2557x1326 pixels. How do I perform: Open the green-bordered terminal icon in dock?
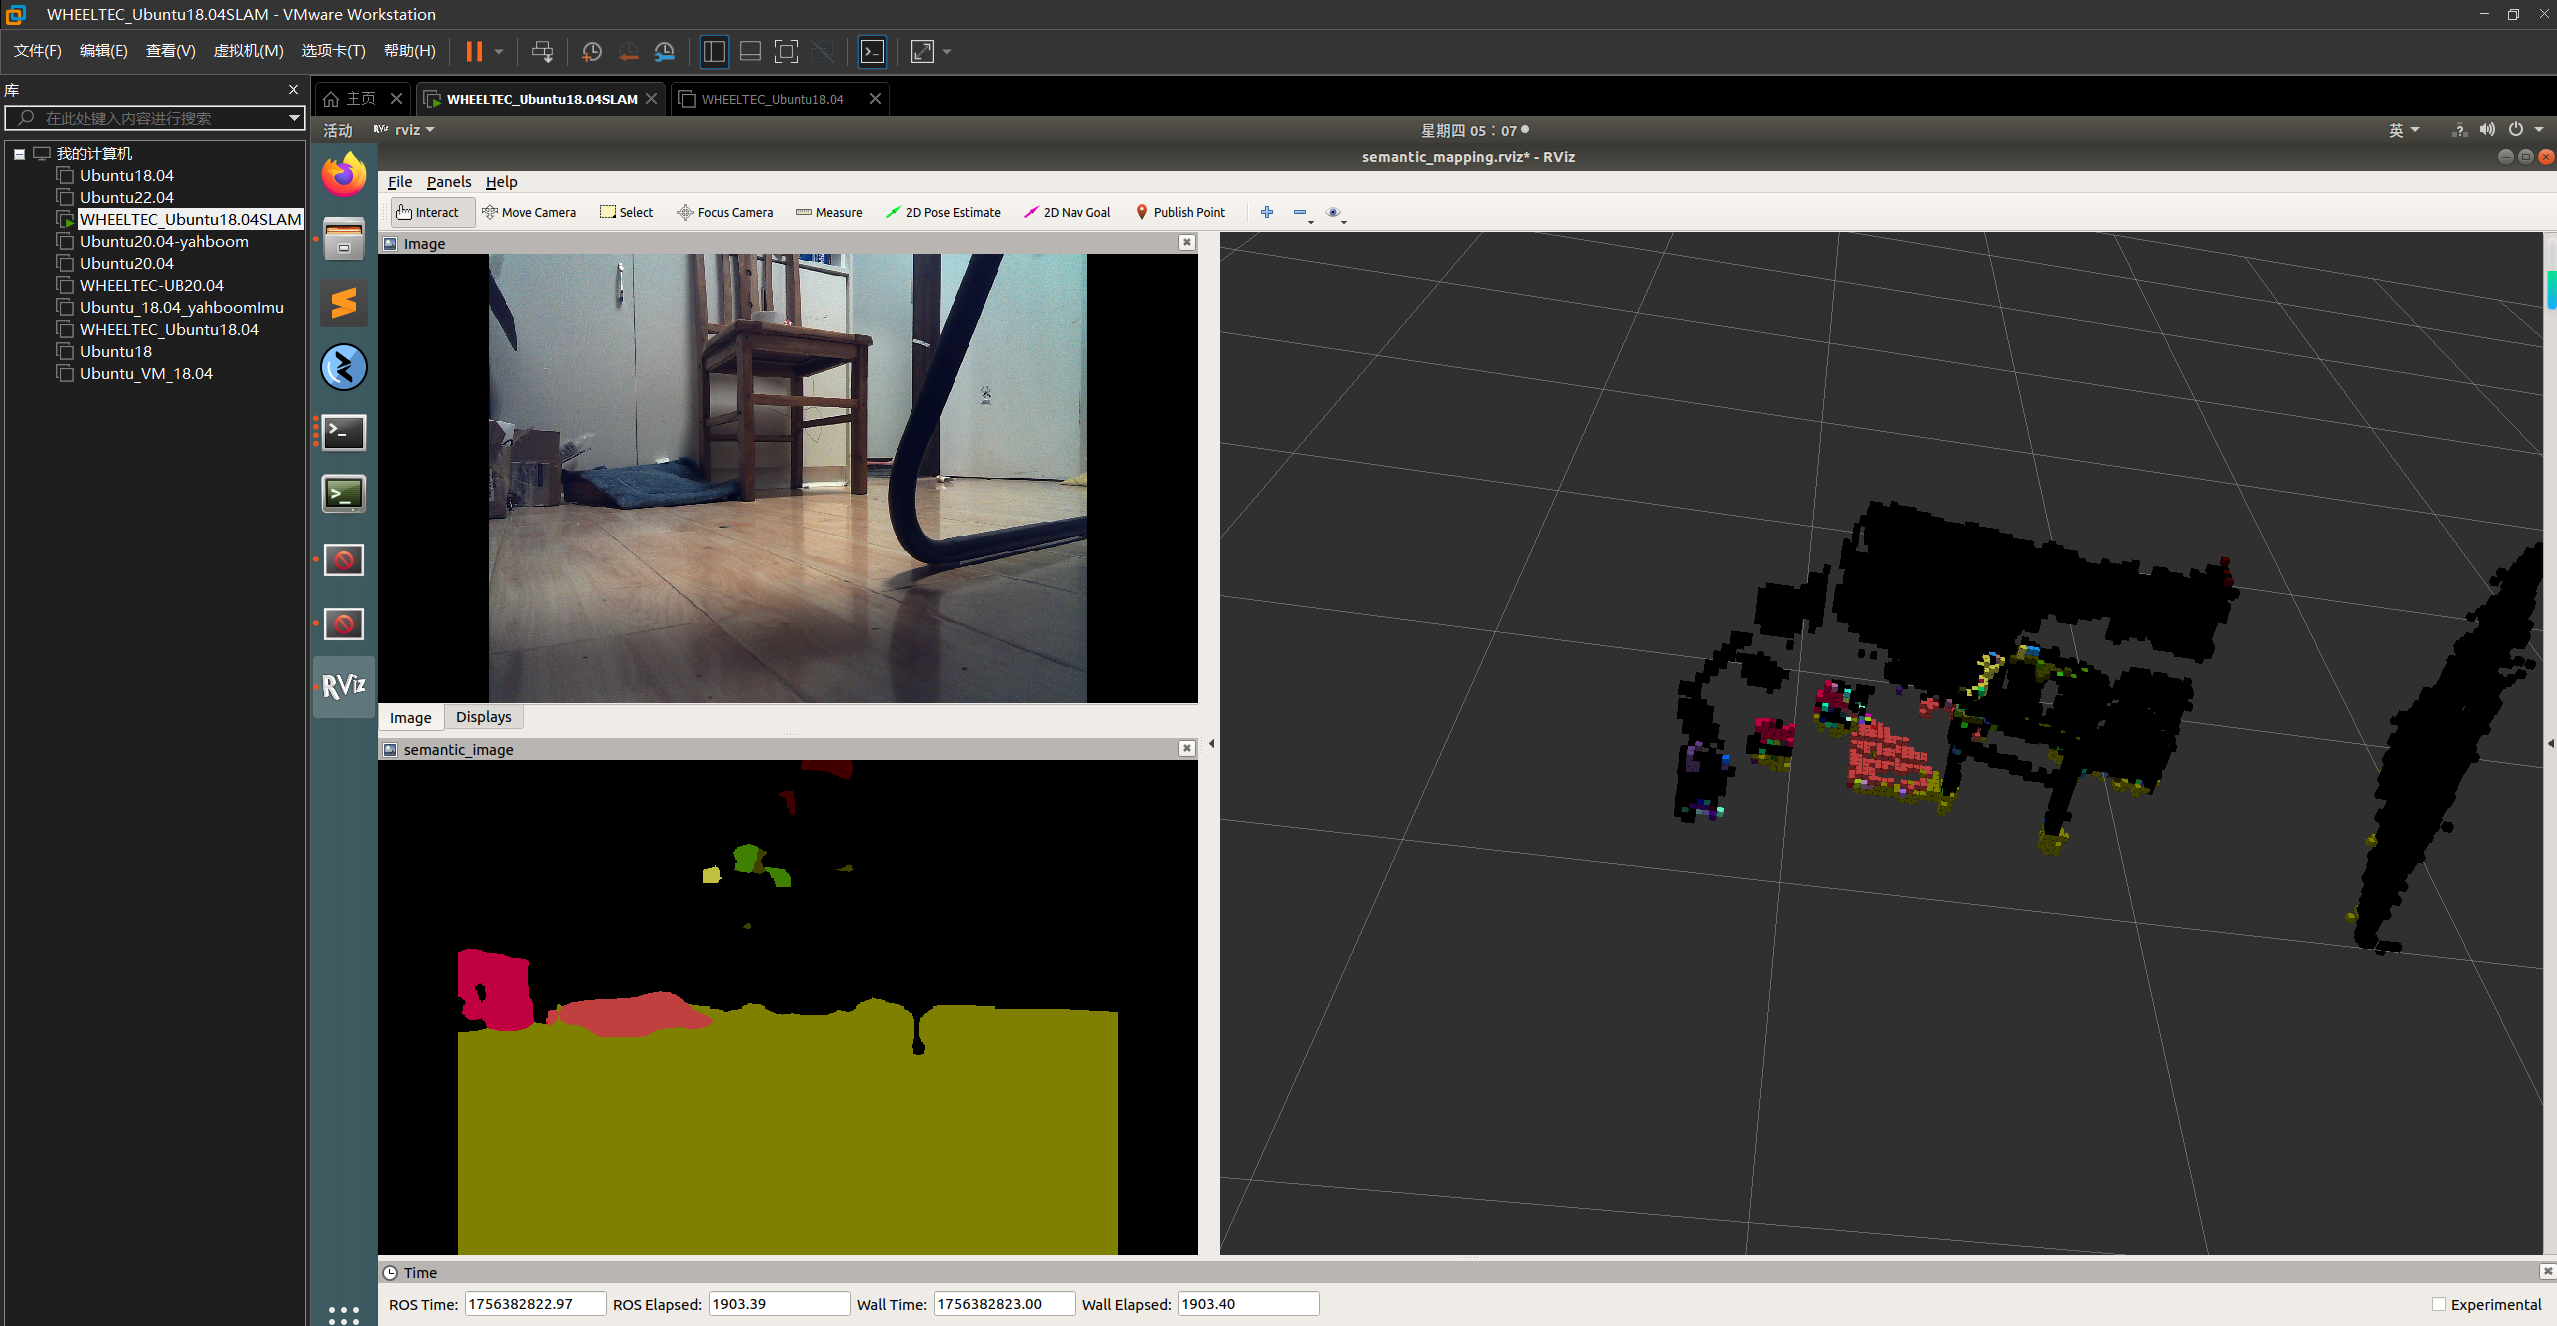coord(343,494)
